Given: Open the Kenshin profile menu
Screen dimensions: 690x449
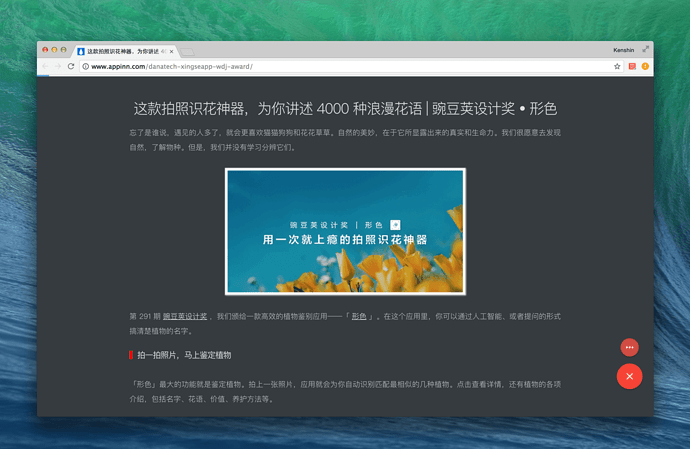Looking at the screenshot, I should (623, 49).
